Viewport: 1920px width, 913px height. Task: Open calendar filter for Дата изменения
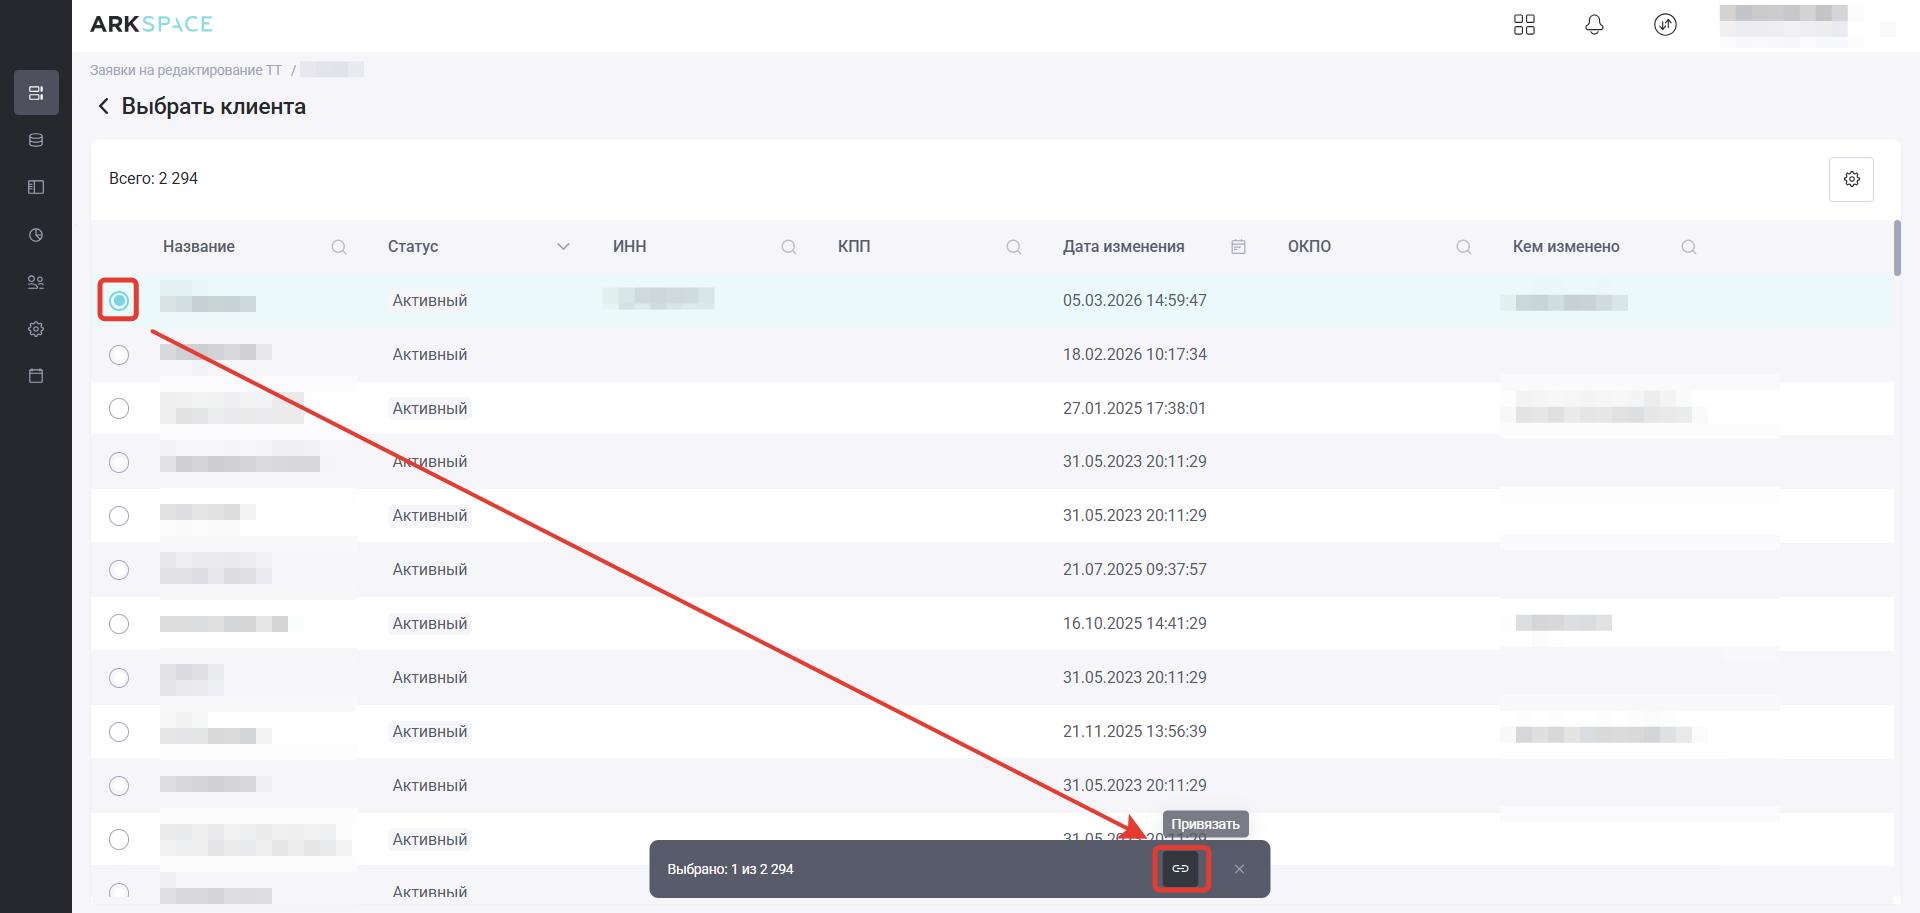(x=1238, y=247)
